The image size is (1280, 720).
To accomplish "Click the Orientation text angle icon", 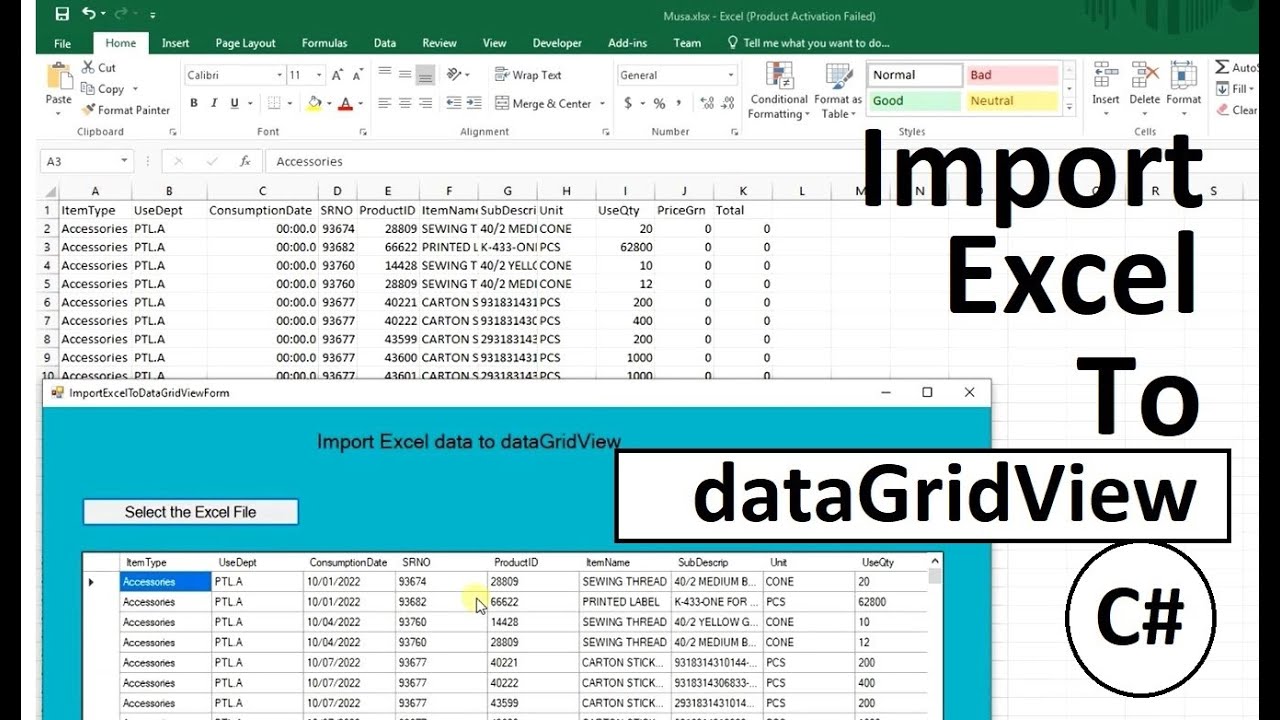I will 454,75.
